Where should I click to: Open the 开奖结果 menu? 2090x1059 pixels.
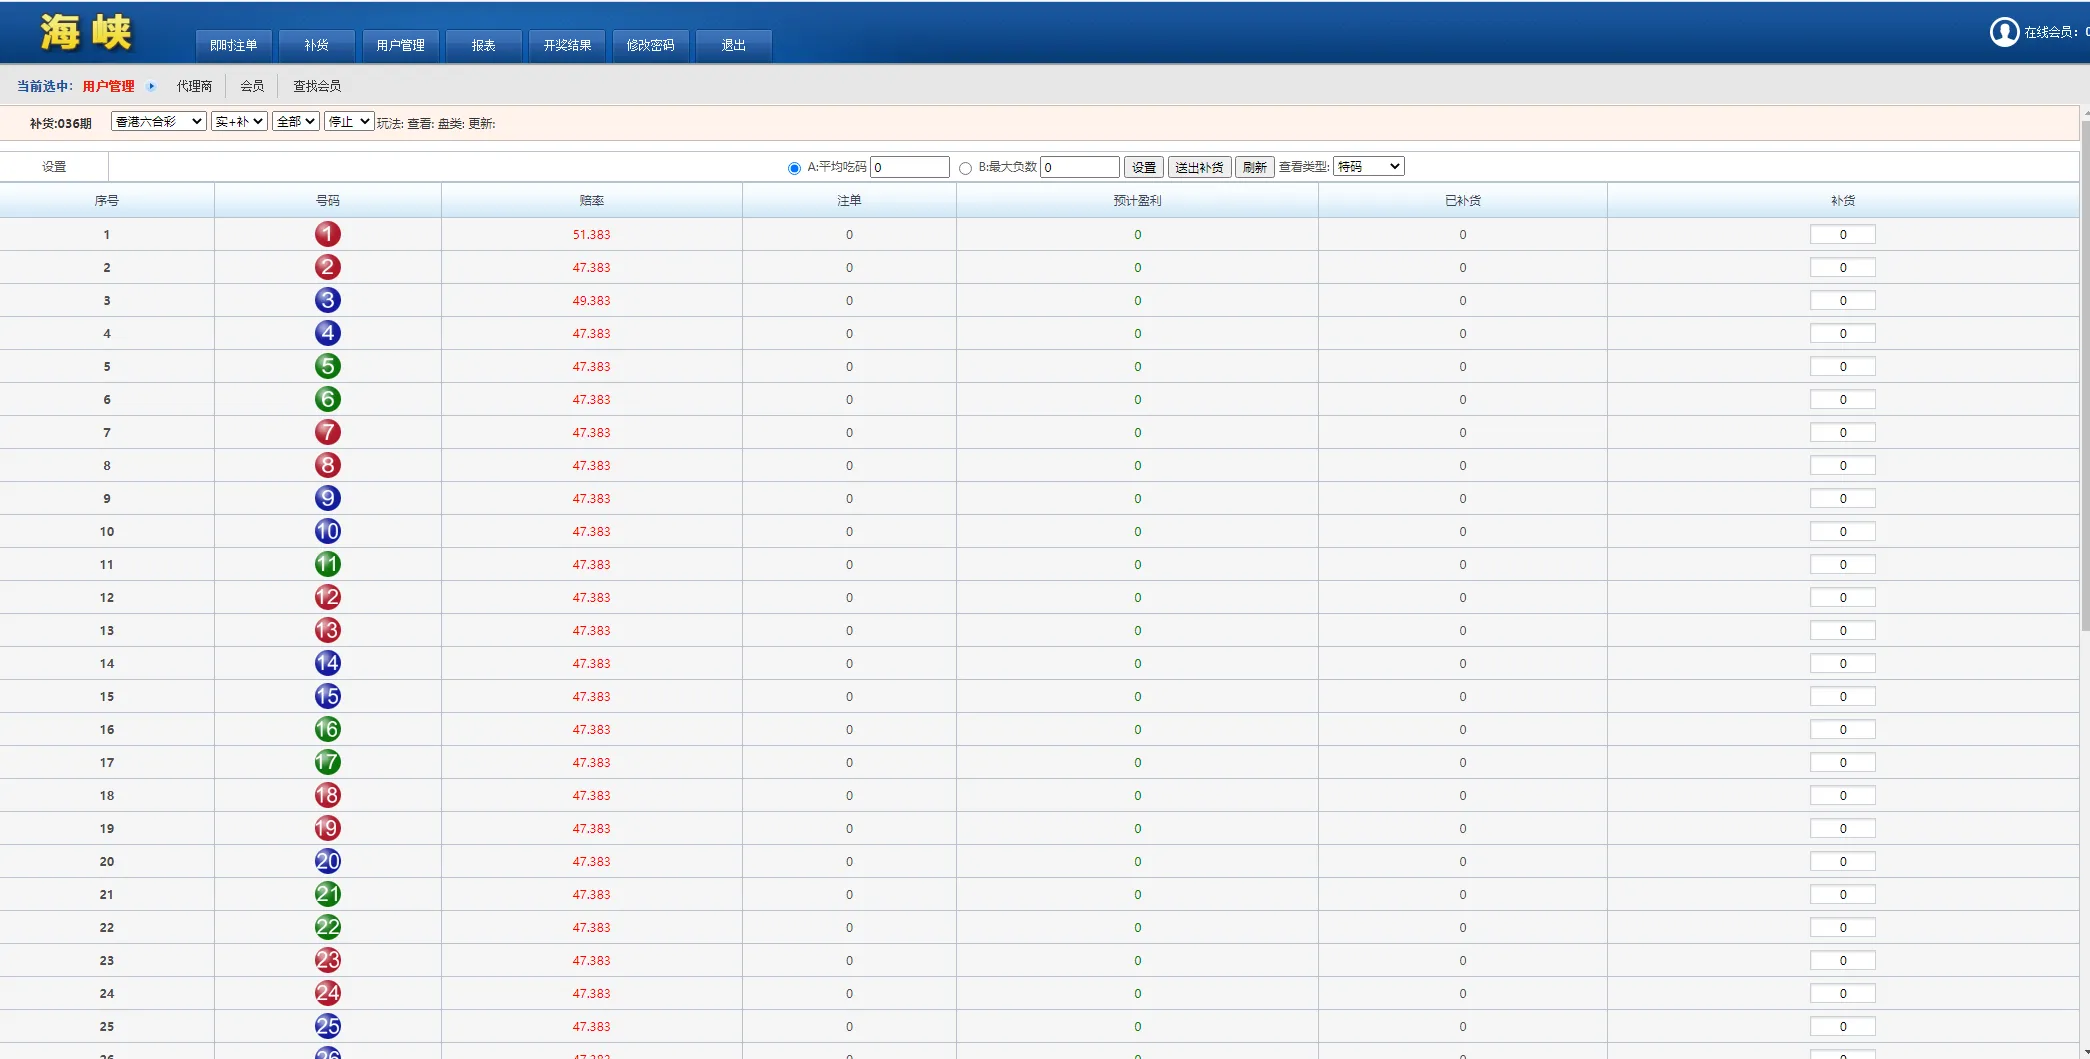click(566, 45)
